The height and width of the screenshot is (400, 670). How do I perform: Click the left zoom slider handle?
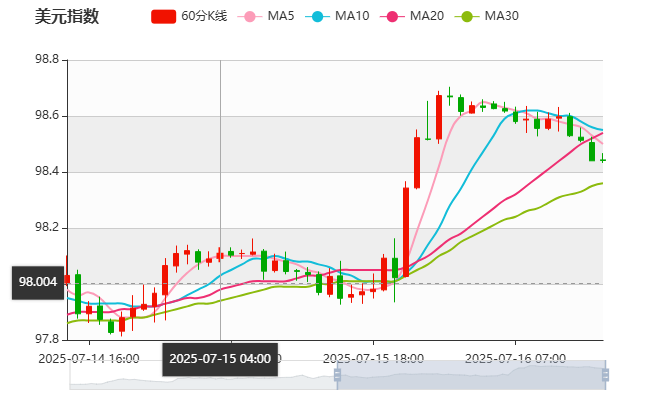tap(337, 375)
